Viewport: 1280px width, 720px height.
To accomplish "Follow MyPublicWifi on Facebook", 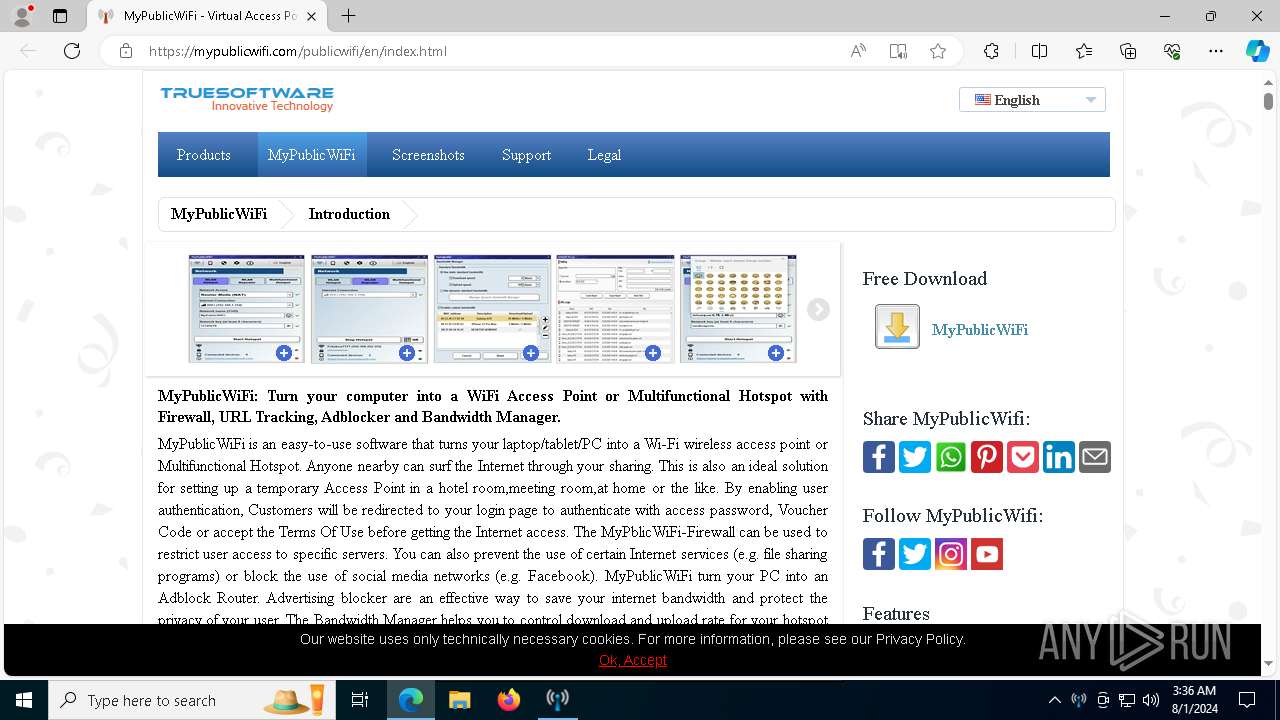I will [879, 554].
